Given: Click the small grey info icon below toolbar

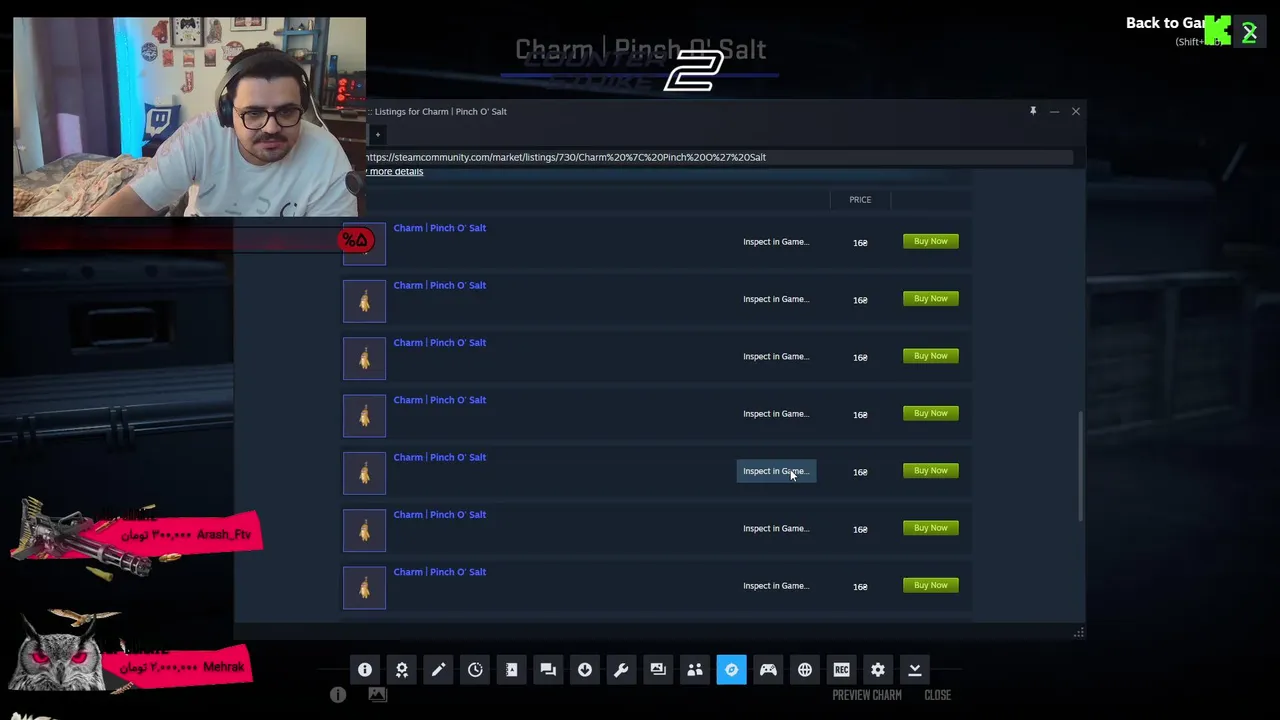Looking at the screenshot, I should pyautogui.click(x=338, y=694).
